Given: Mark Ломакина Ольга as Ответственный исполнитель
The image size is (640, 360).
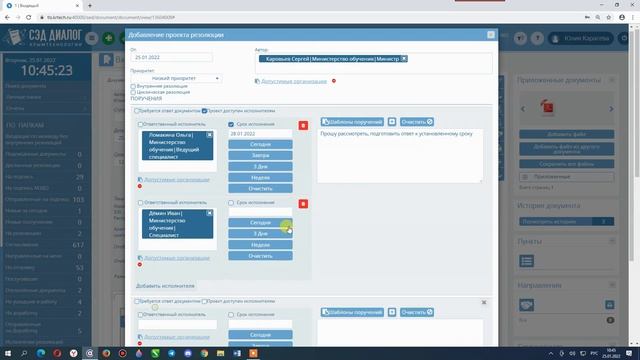Looking at the screenshot, I should (x=140, y=124).
